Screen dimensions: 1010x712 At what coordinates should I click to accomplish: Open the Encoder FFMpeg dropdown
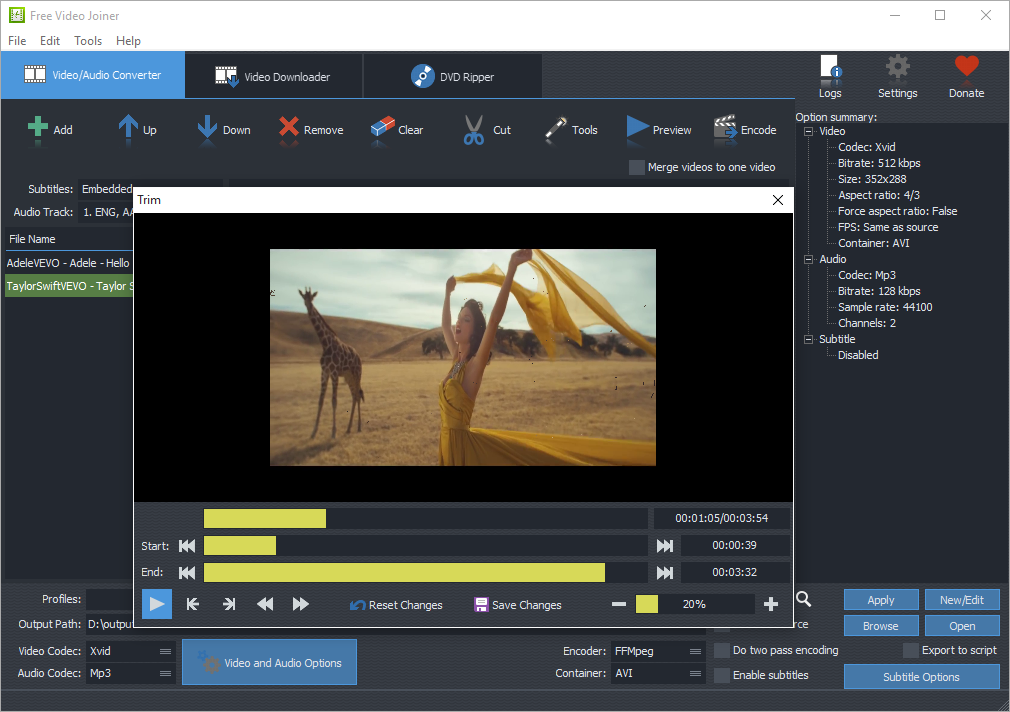tap(658, 651)
